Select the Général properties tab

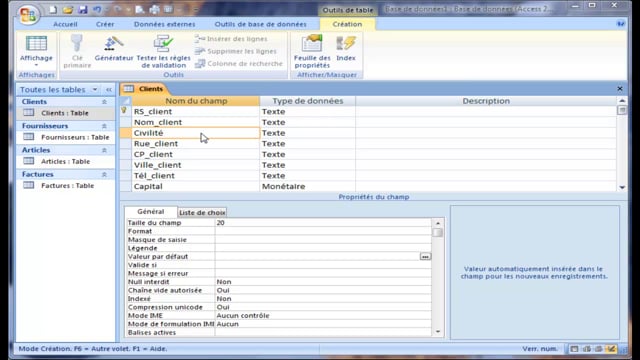point(151,211)
